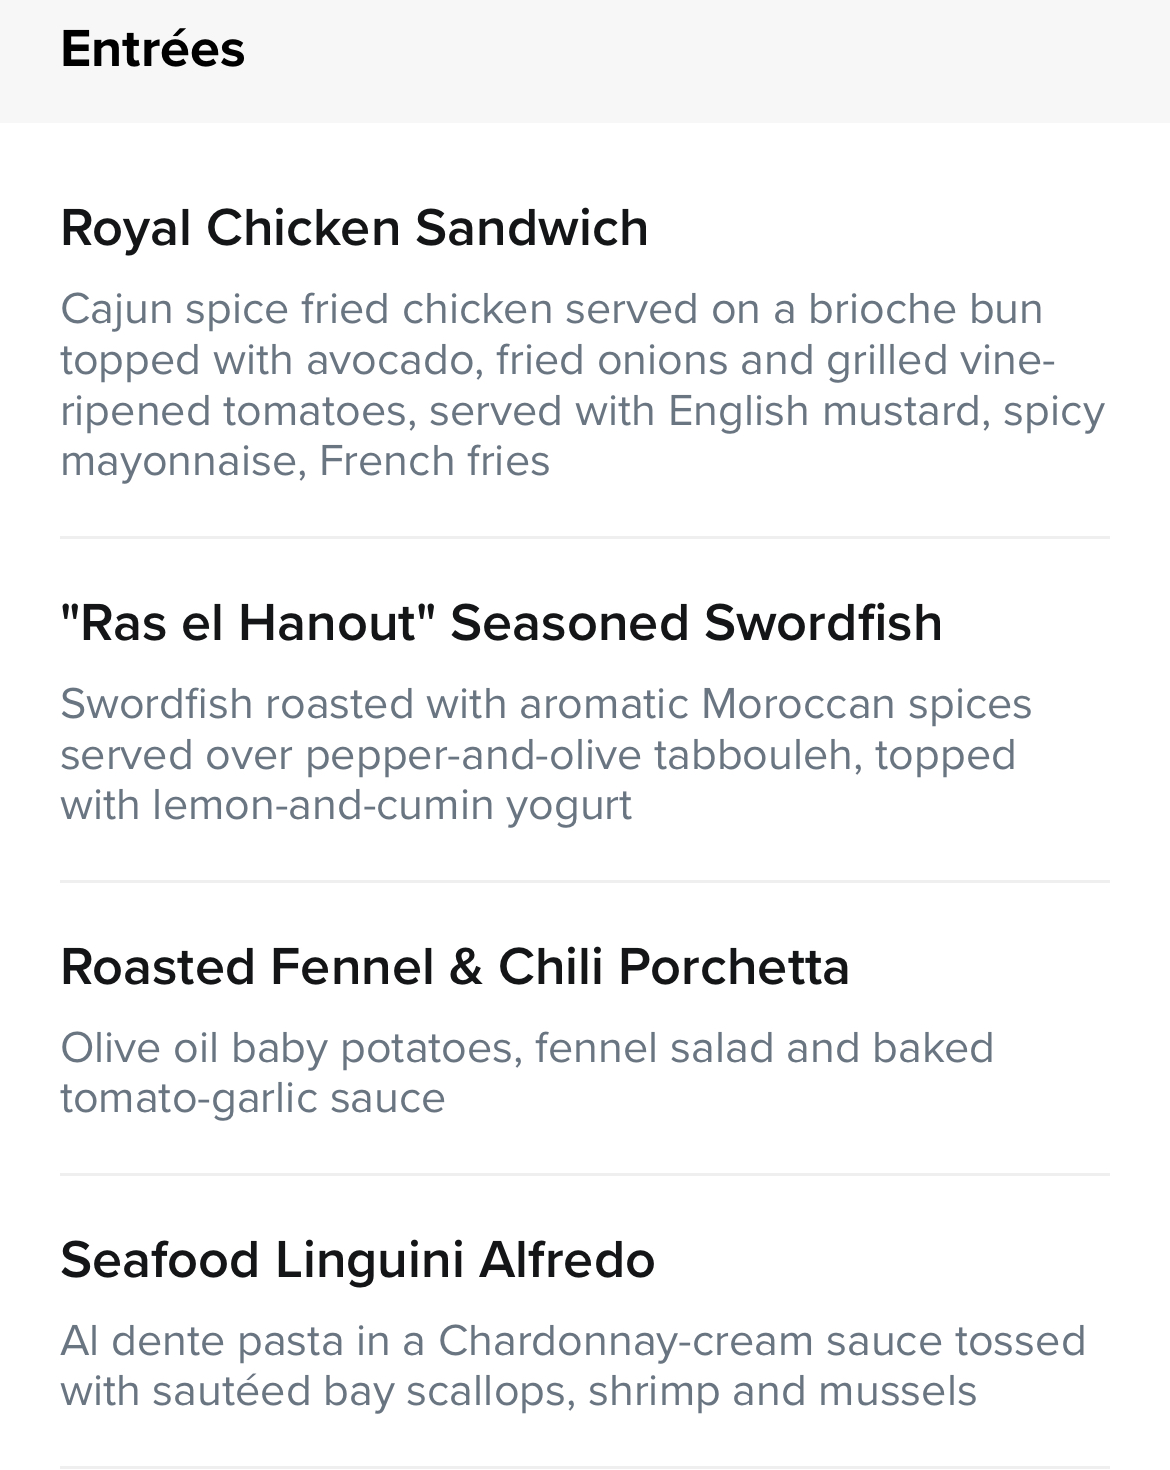Tap the "mayonnaise, French fries" line
Screen dimensions: 1170x1470
tap(305, 462)
